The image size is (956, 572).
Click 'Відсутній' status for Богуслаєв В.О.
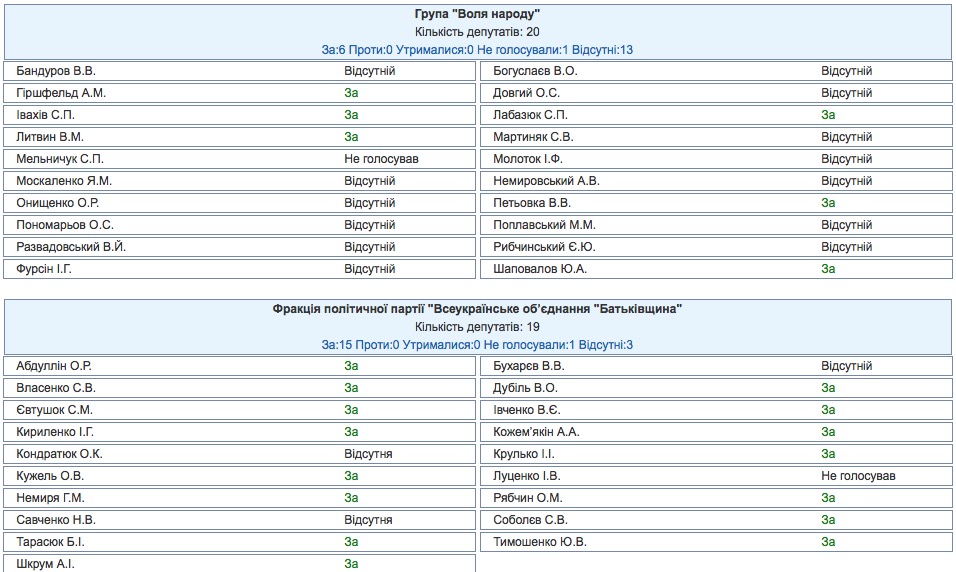847,71
